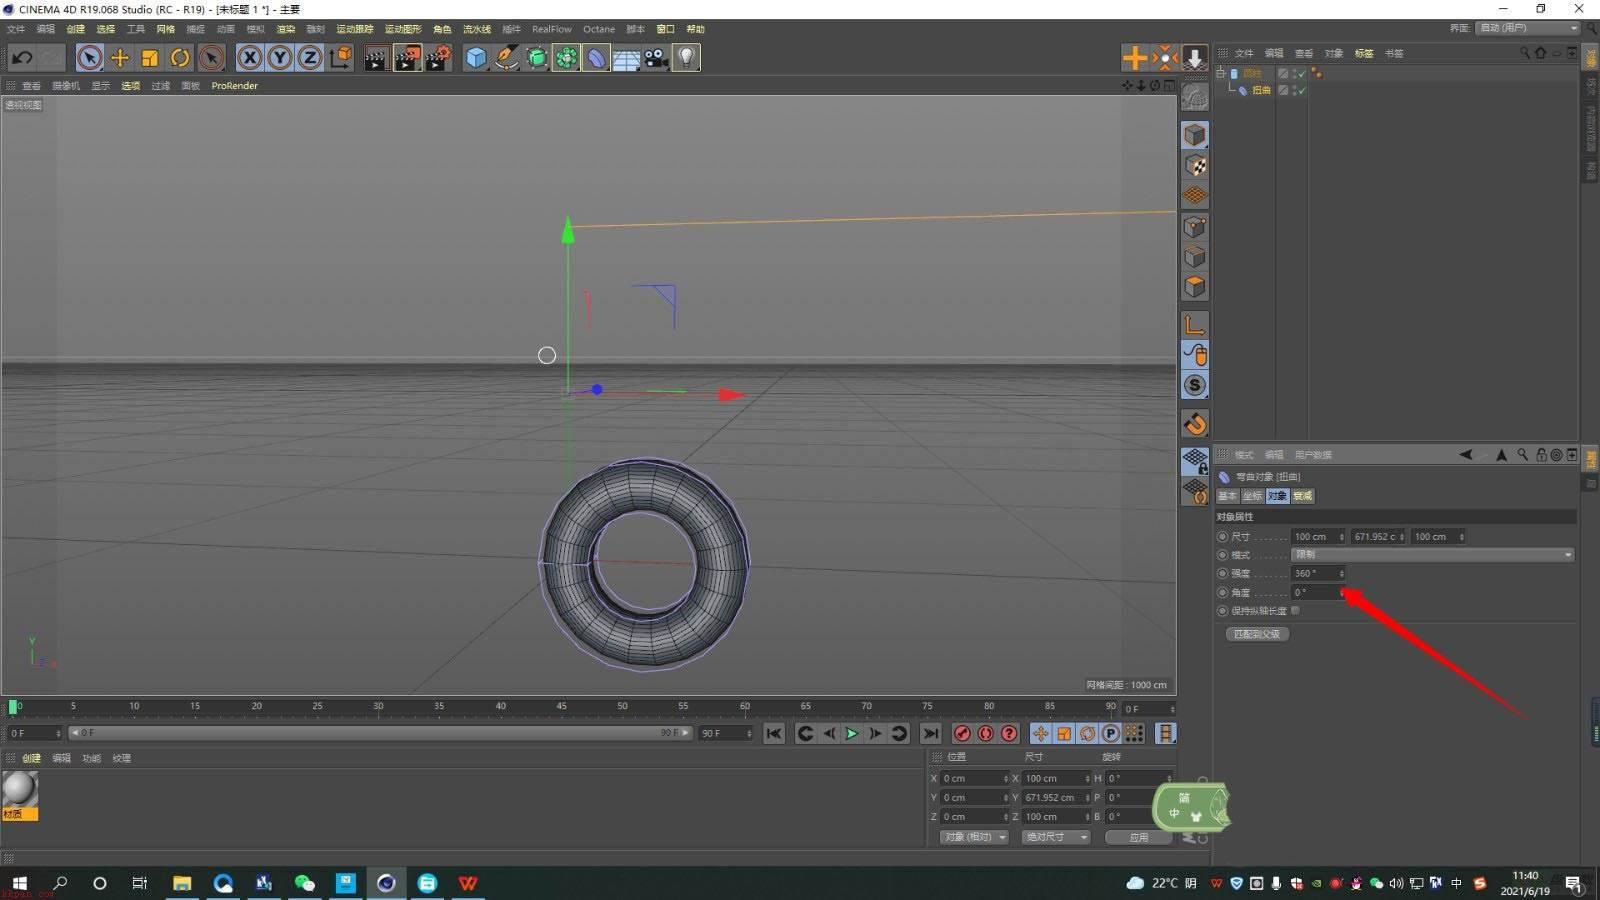Image resolution: width=1600 pixels, height=900 pixels.
Task: Open WeChat from the Windows taskbar
Action: point(305,883)
